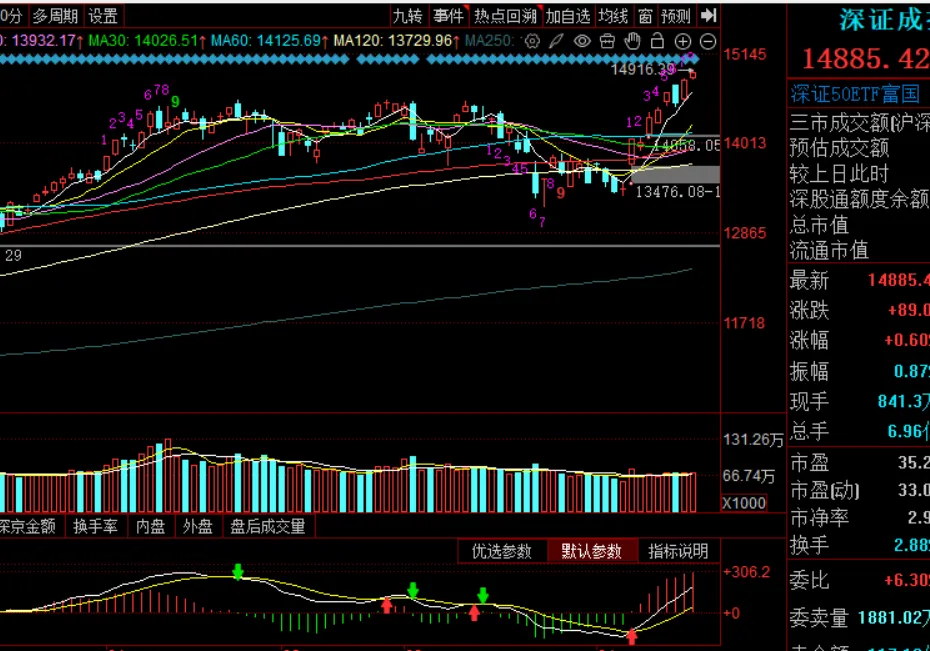
Task: Click the 14916.39 high price marker
Action: 643,69
